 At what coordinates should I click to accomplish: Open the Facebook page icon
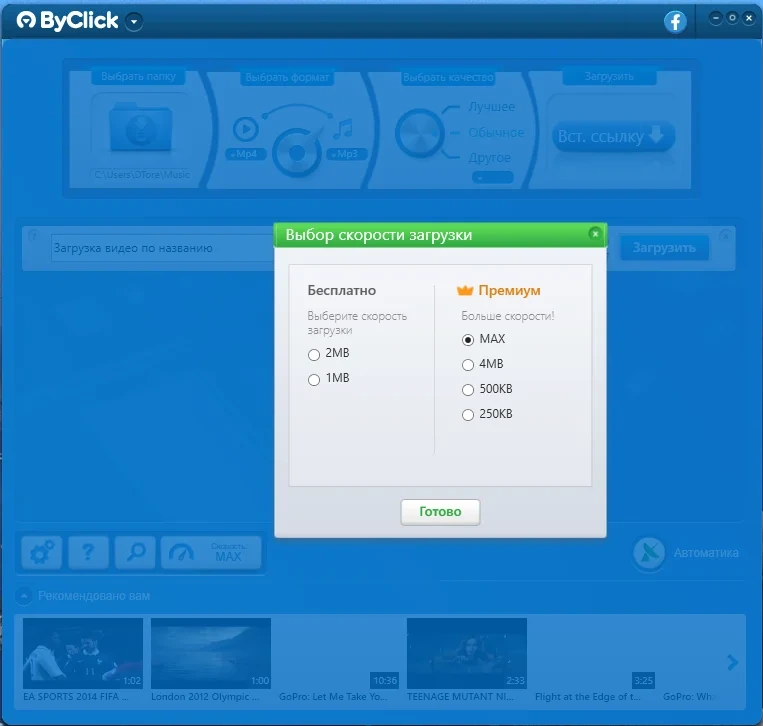(675, 22)
